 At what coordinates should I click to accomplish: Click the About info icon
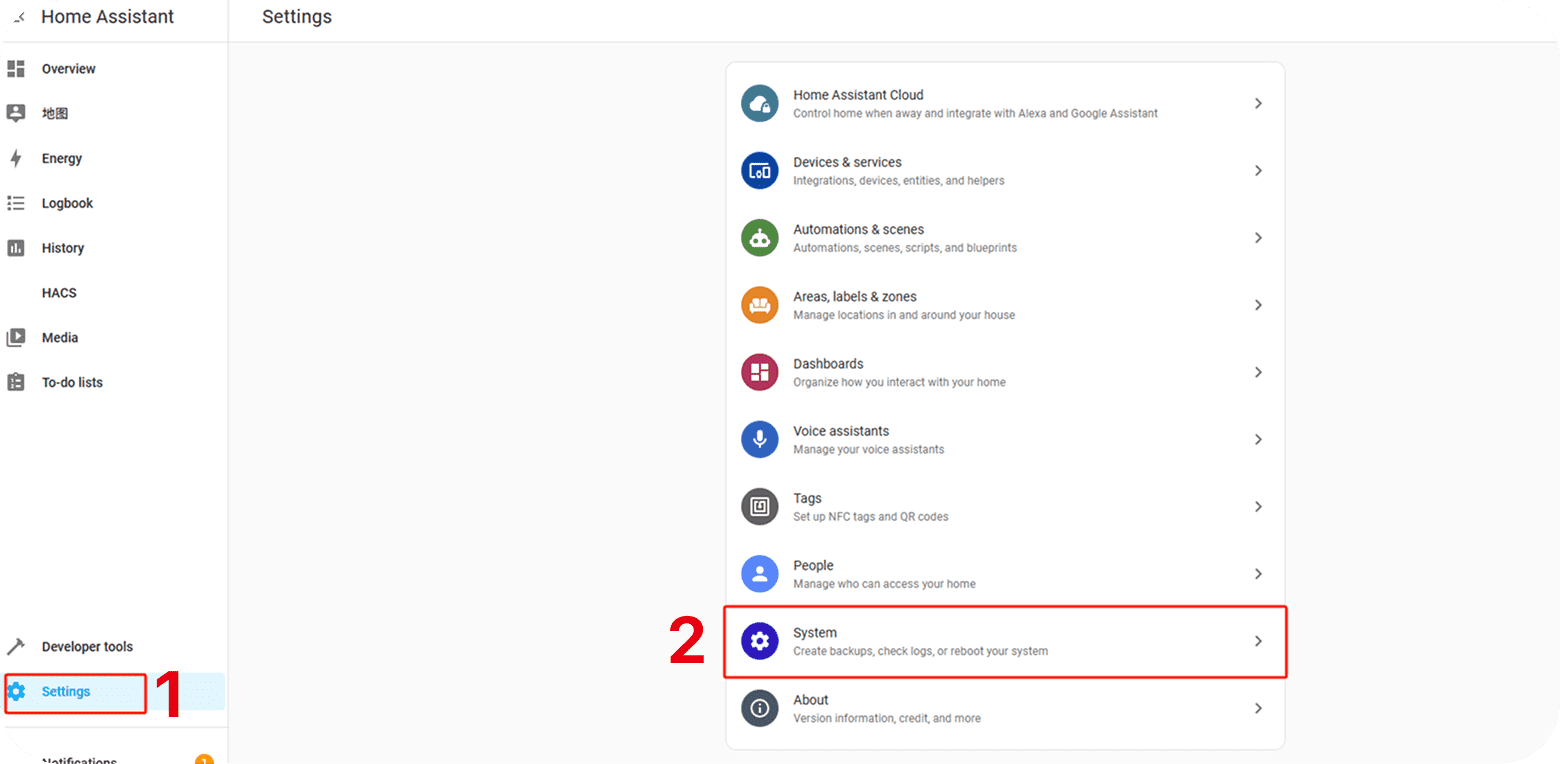pos(759,708)
